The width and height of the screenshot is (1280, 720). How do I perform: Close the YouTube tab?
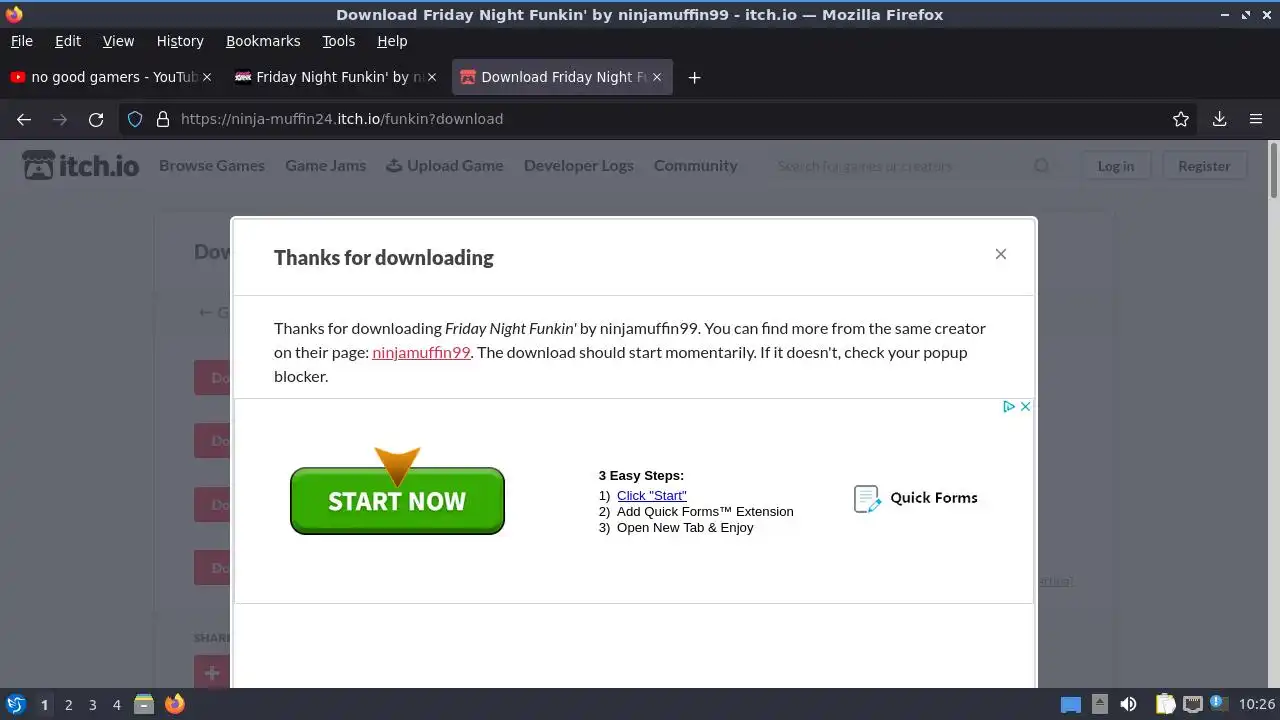(207, 77)
